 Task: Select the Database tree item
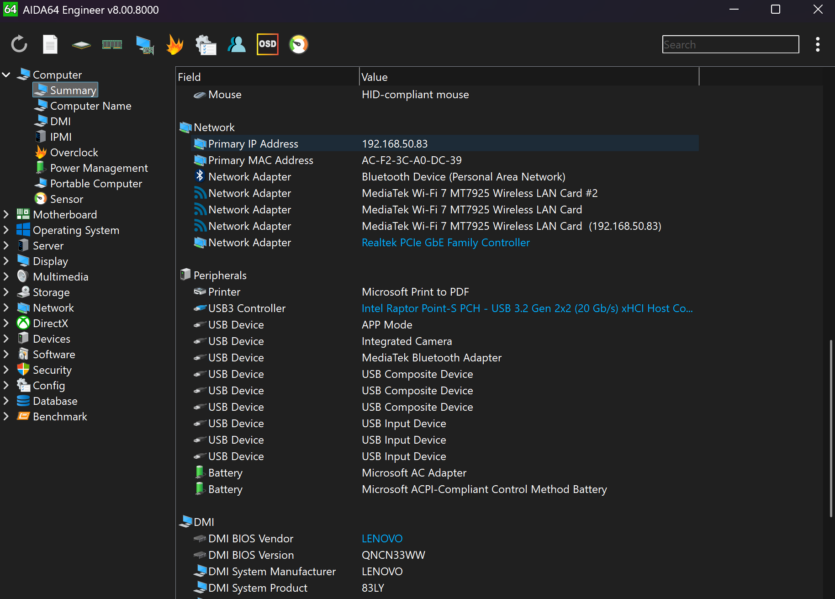pos(47,401)
